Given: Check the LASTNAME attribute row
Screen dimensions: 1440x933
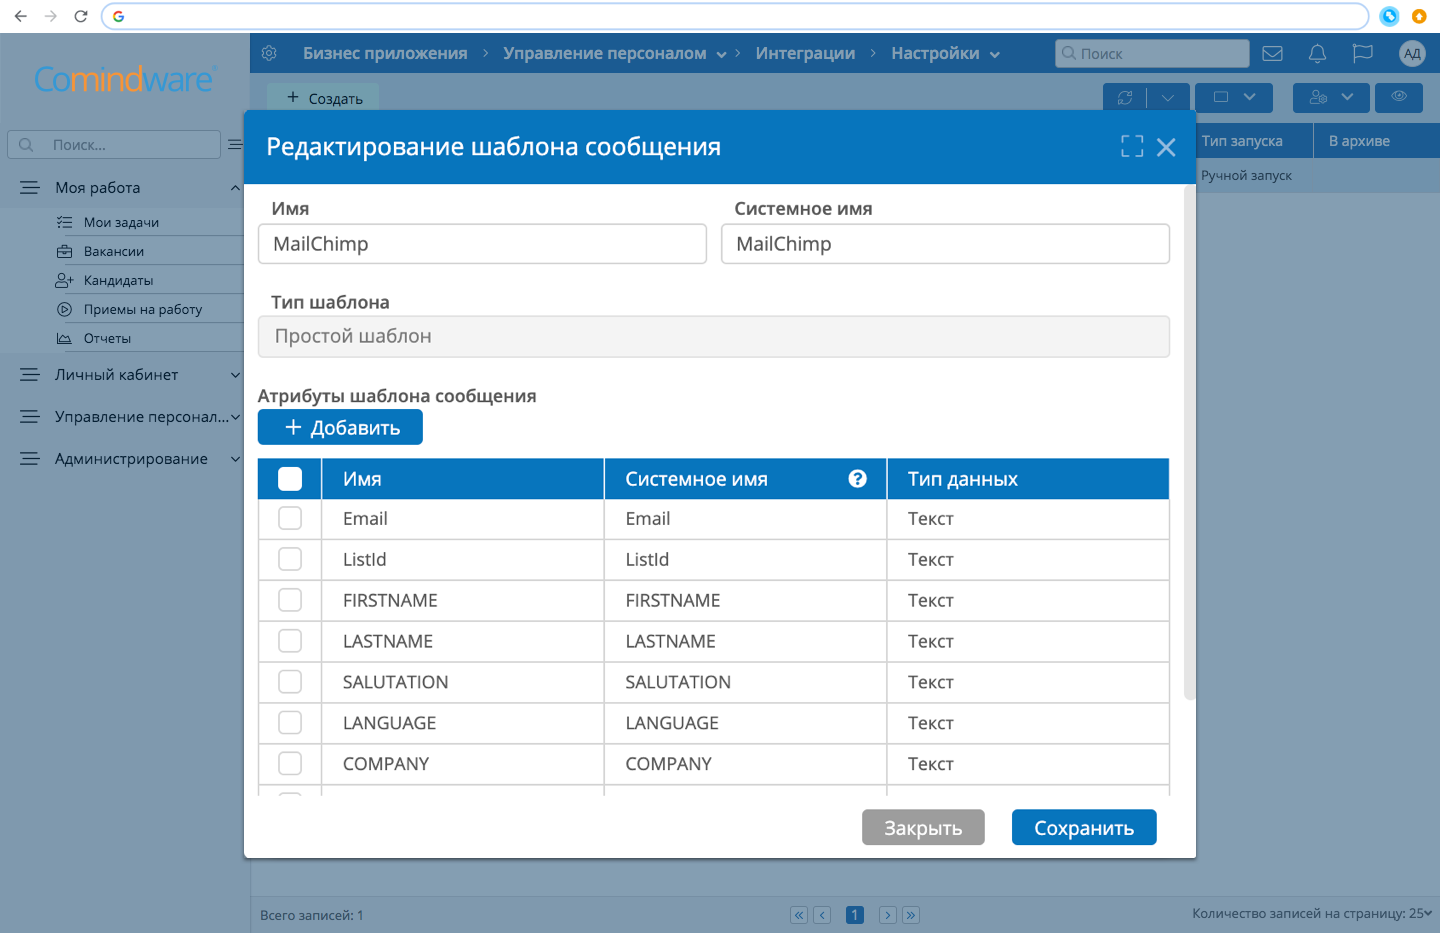Looking at the screenshot, I should click(x=290, y=641).
